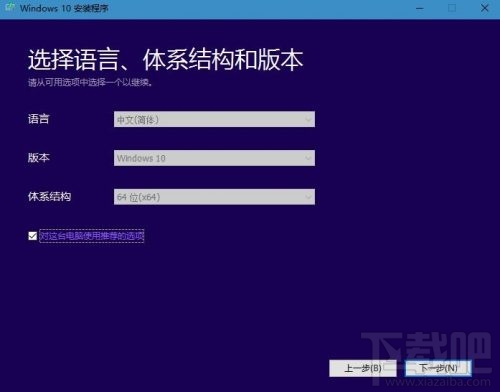Click the 语言 field label

(x=39, y=119)
